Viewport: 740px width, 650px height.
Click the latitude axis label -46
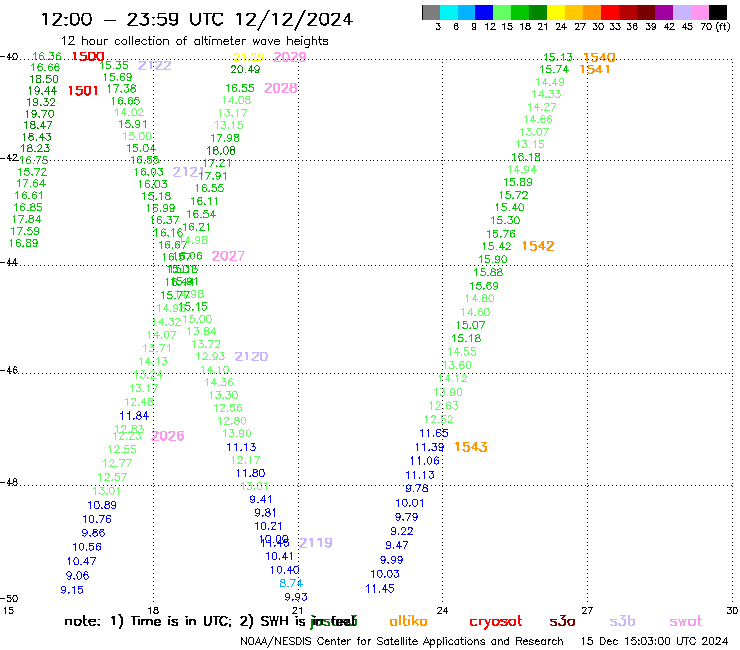pyautogui.click(x=9, y=370)
